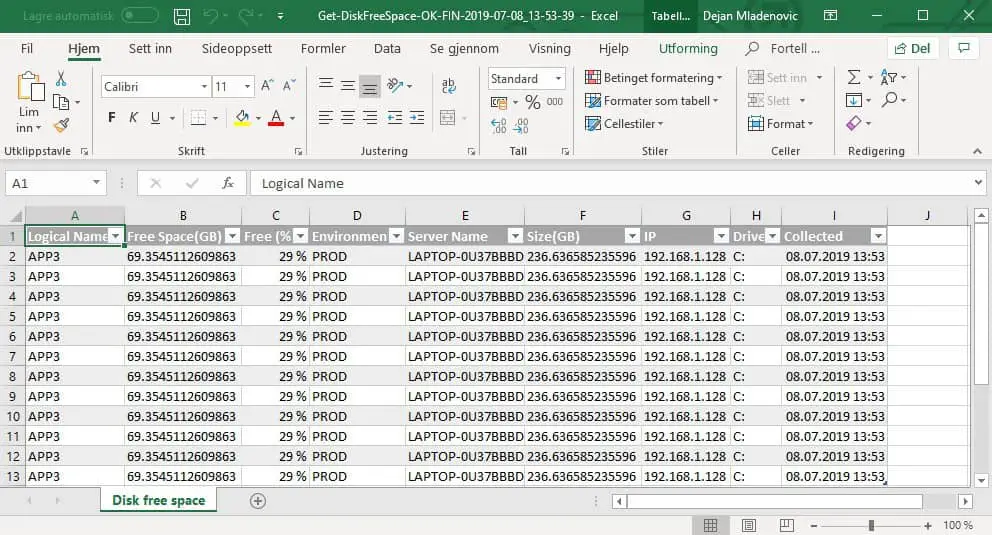Viewport: 992px width, 535px height.
Task: Apply the yellow fill color bucket
Action: coord(242,118)
